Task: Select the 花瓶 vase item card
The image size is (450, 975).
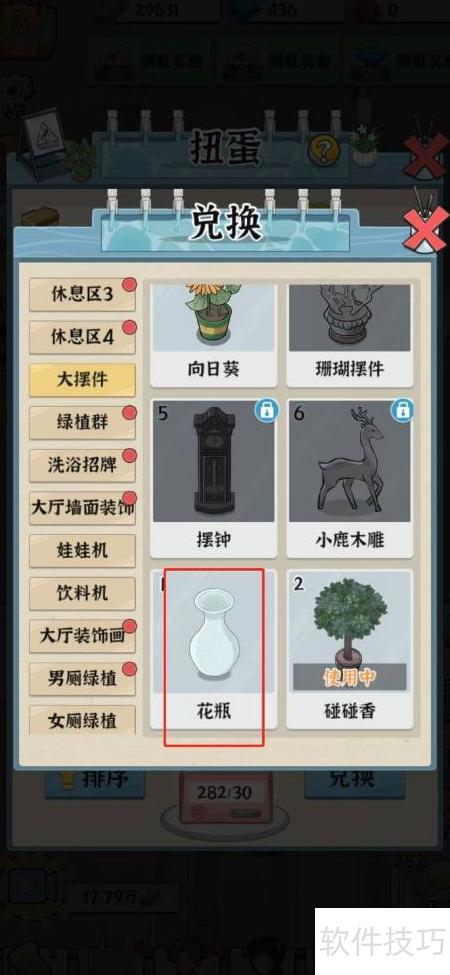Action: (x=213, y=649)
